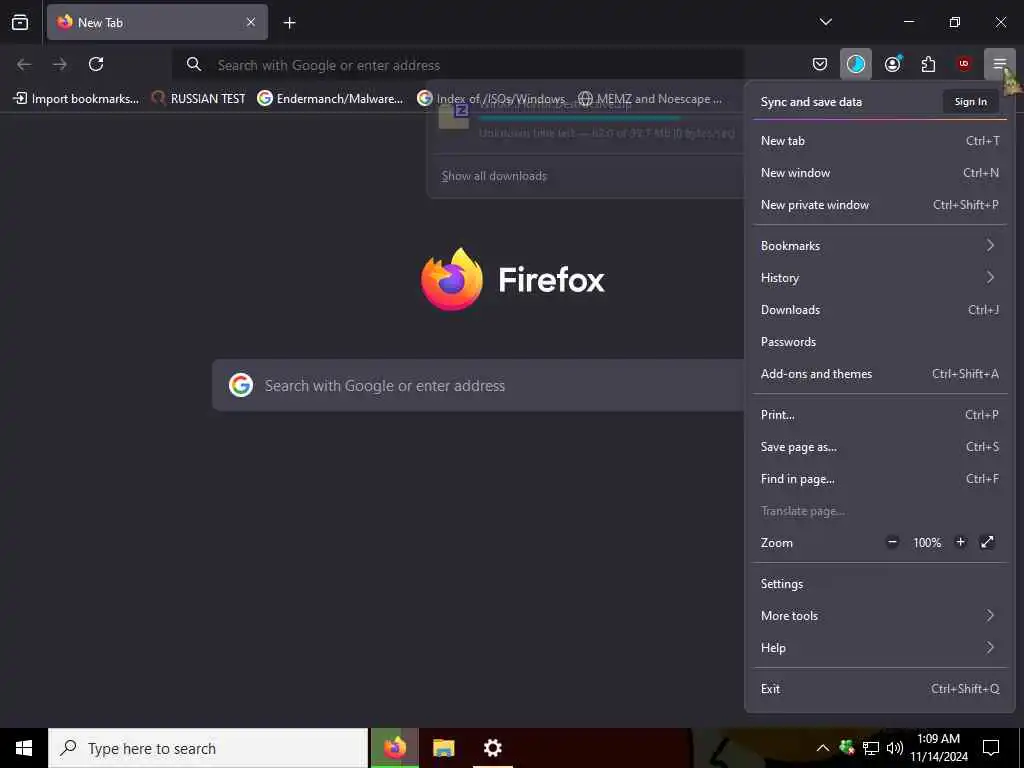Screen dimensions: 1024x768
Task: Choose Print from the menu
Action: click(x=880, y=415)
